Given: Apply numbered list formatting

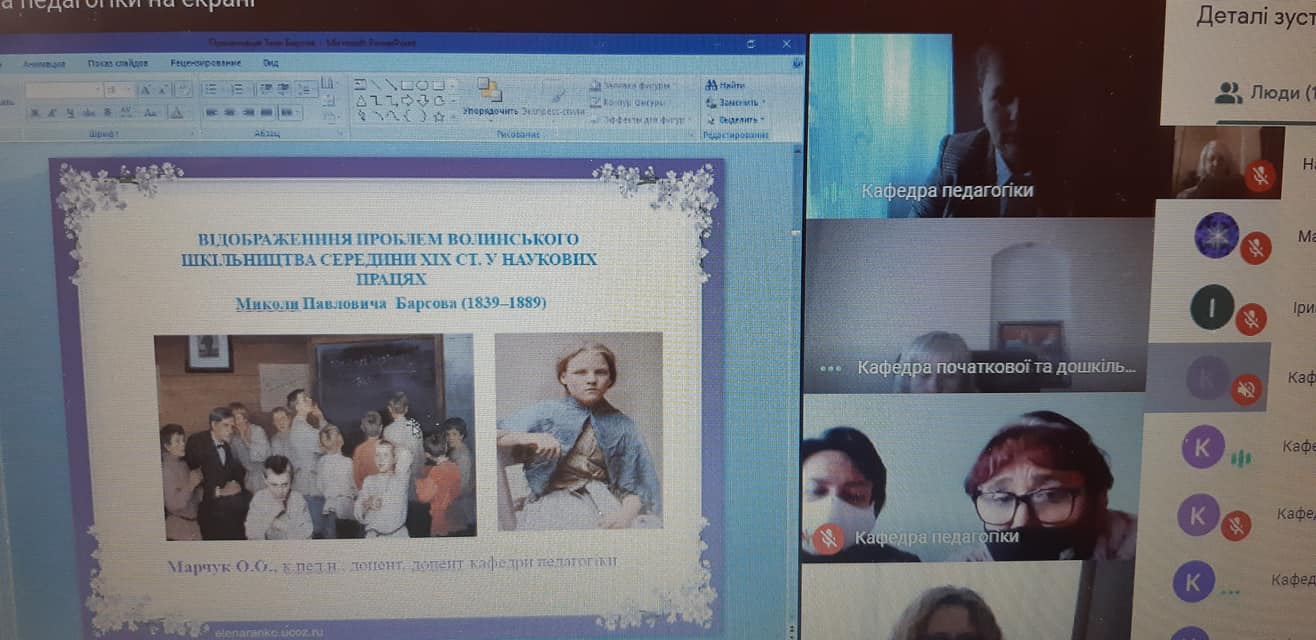Looking at the screenshot, I should pos(239,90).
